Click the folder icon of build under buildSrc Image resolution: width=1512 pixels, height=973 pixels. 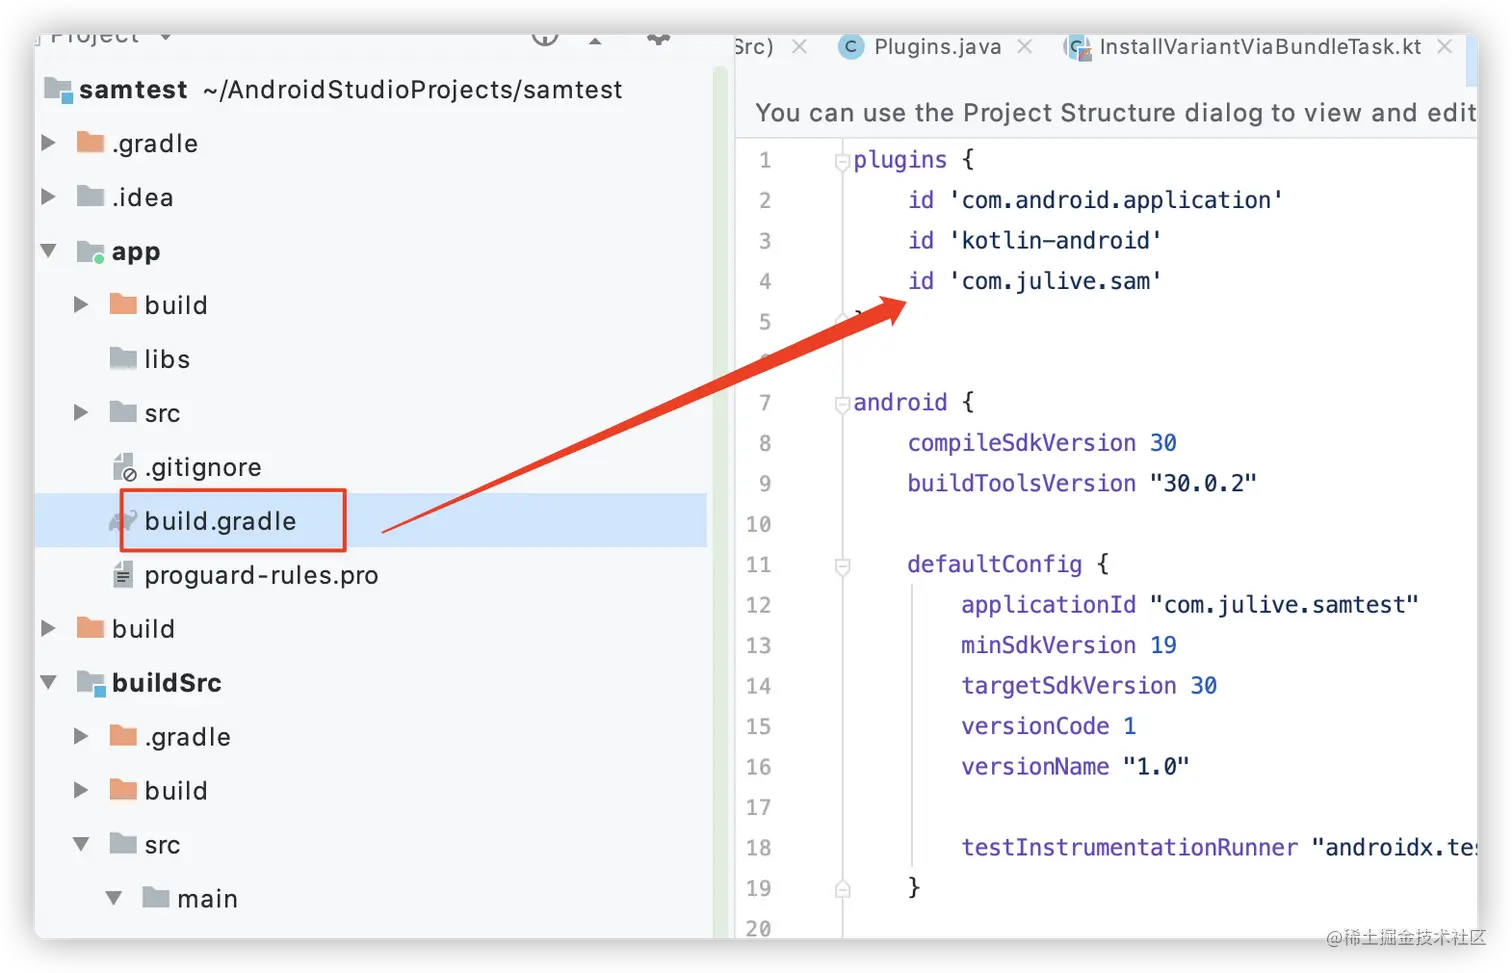(123, 790)
